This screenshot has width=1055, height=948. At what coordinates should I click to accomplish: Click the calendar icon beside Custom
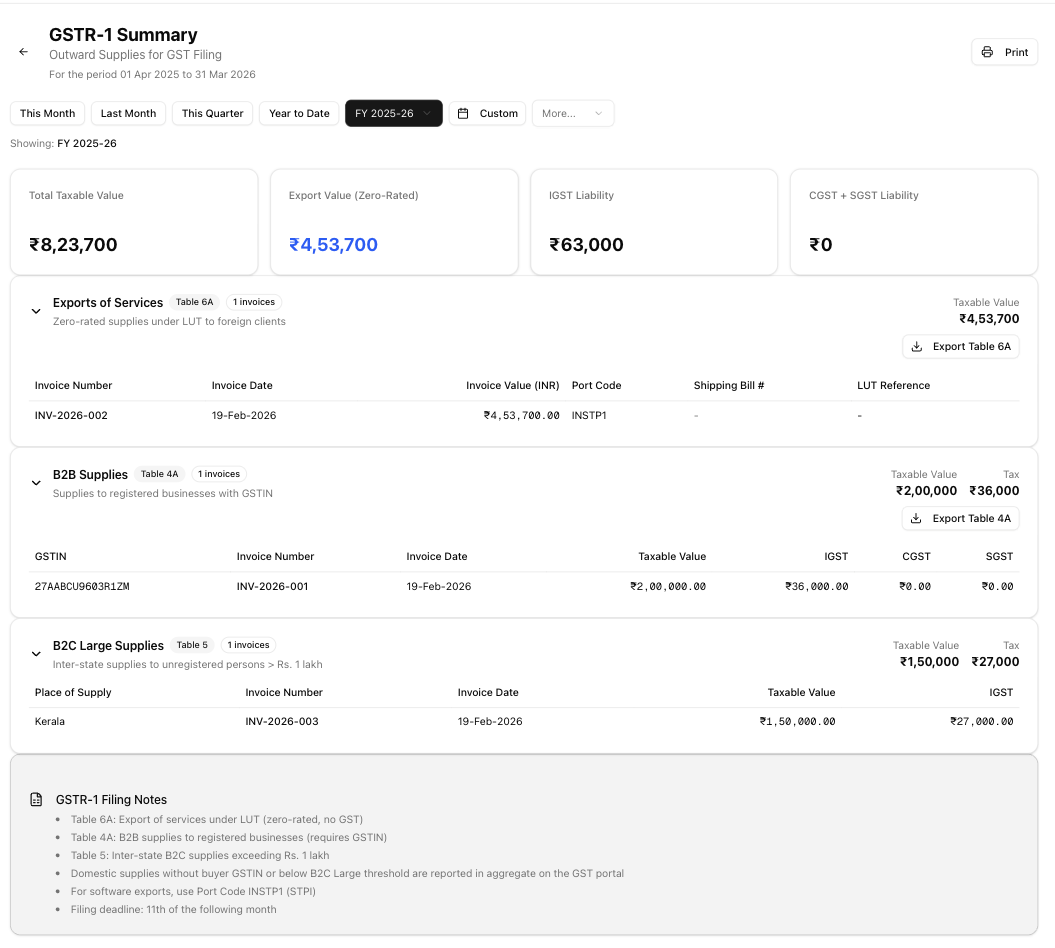pyautogui.click(x=463, y=114)
